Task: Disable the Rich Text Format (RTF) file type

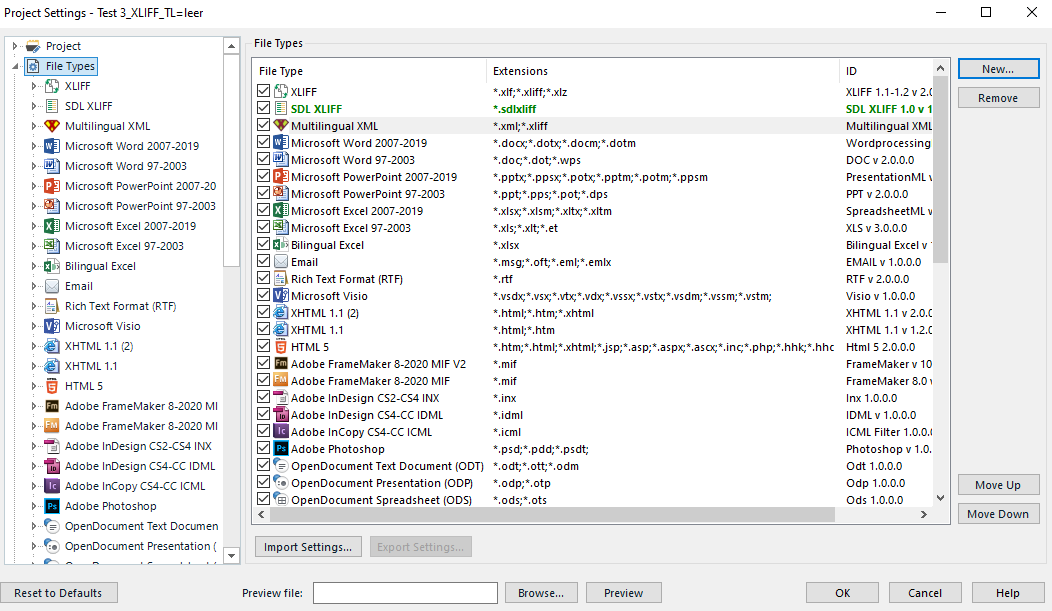Action: (x=262, y=278)
